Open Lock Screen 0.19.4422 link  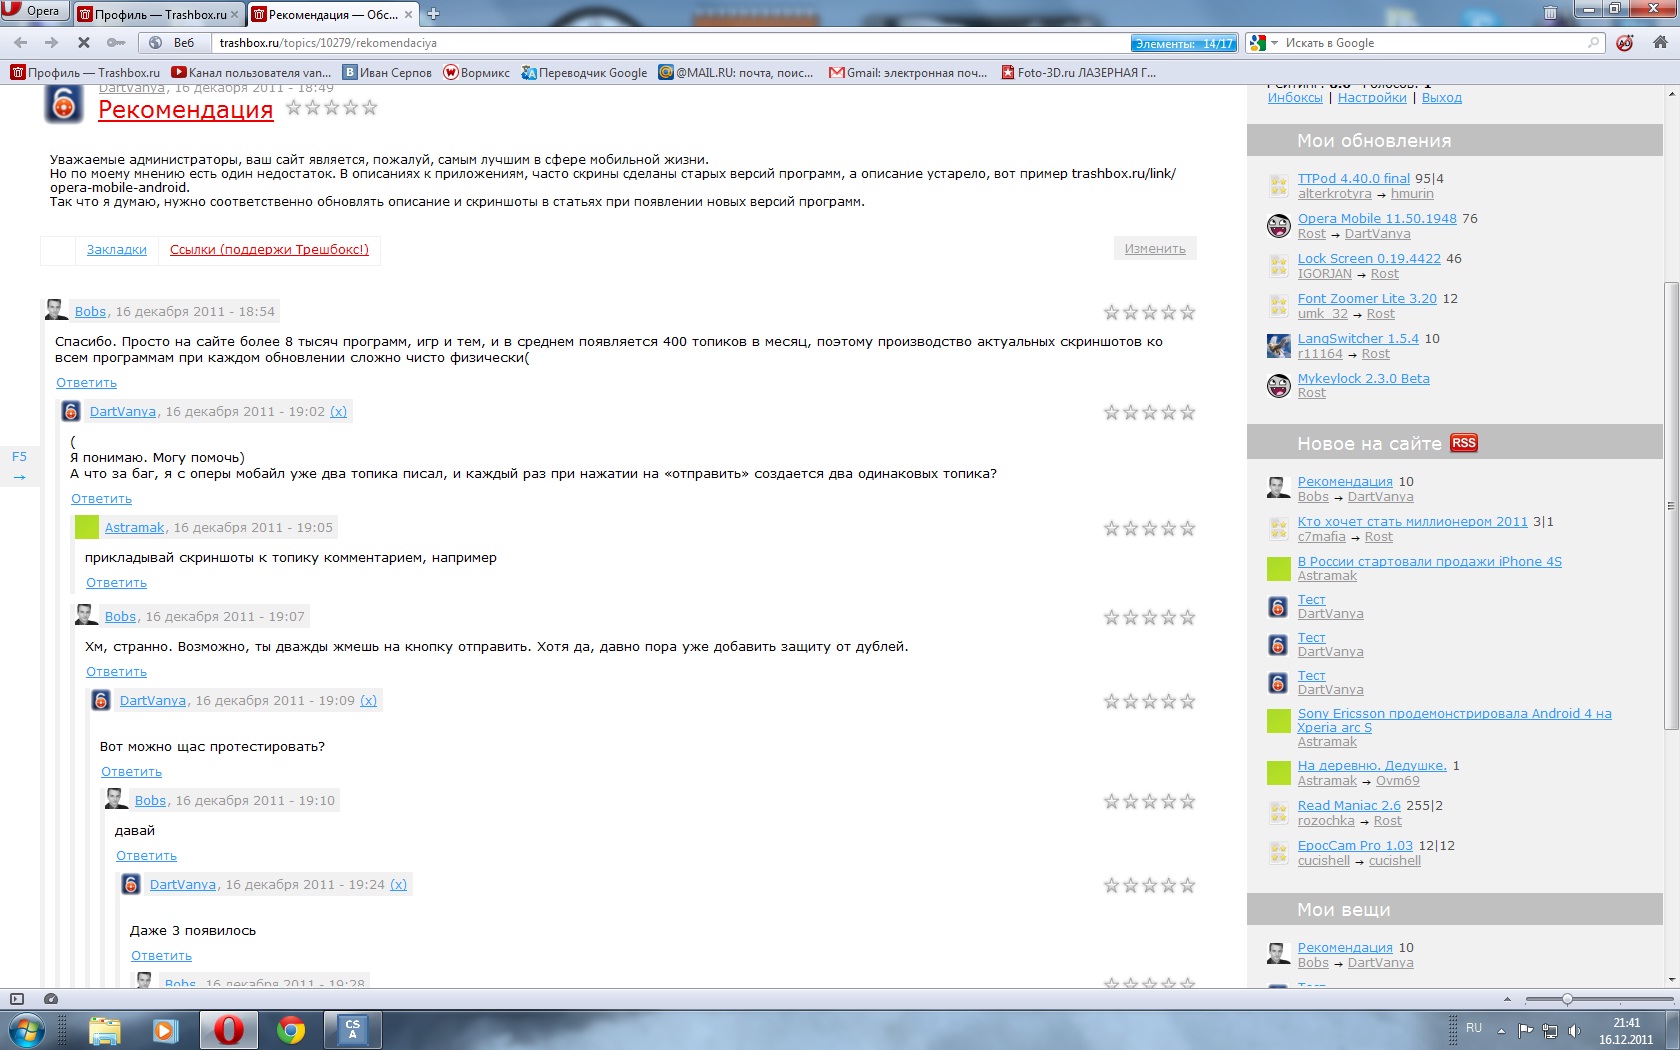click(1369, 259)
